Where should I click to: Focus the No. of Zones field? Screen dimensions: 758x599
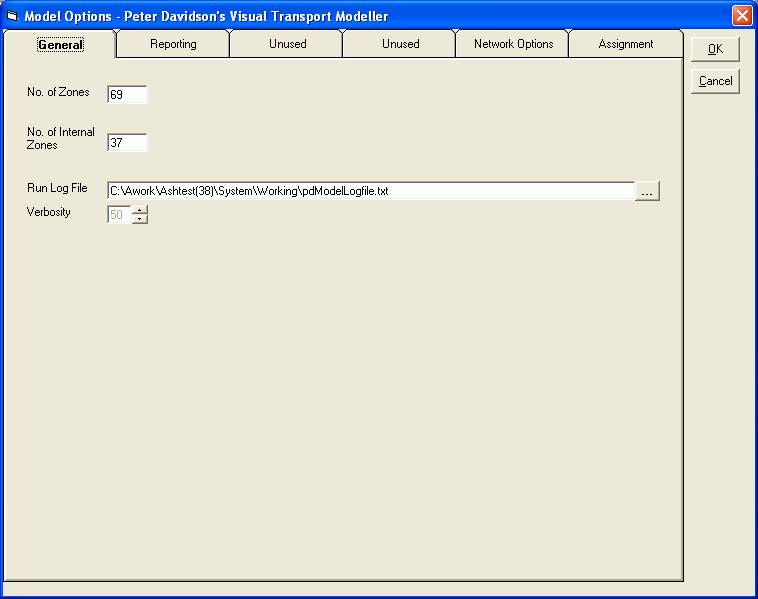click(x=127, y=94)
